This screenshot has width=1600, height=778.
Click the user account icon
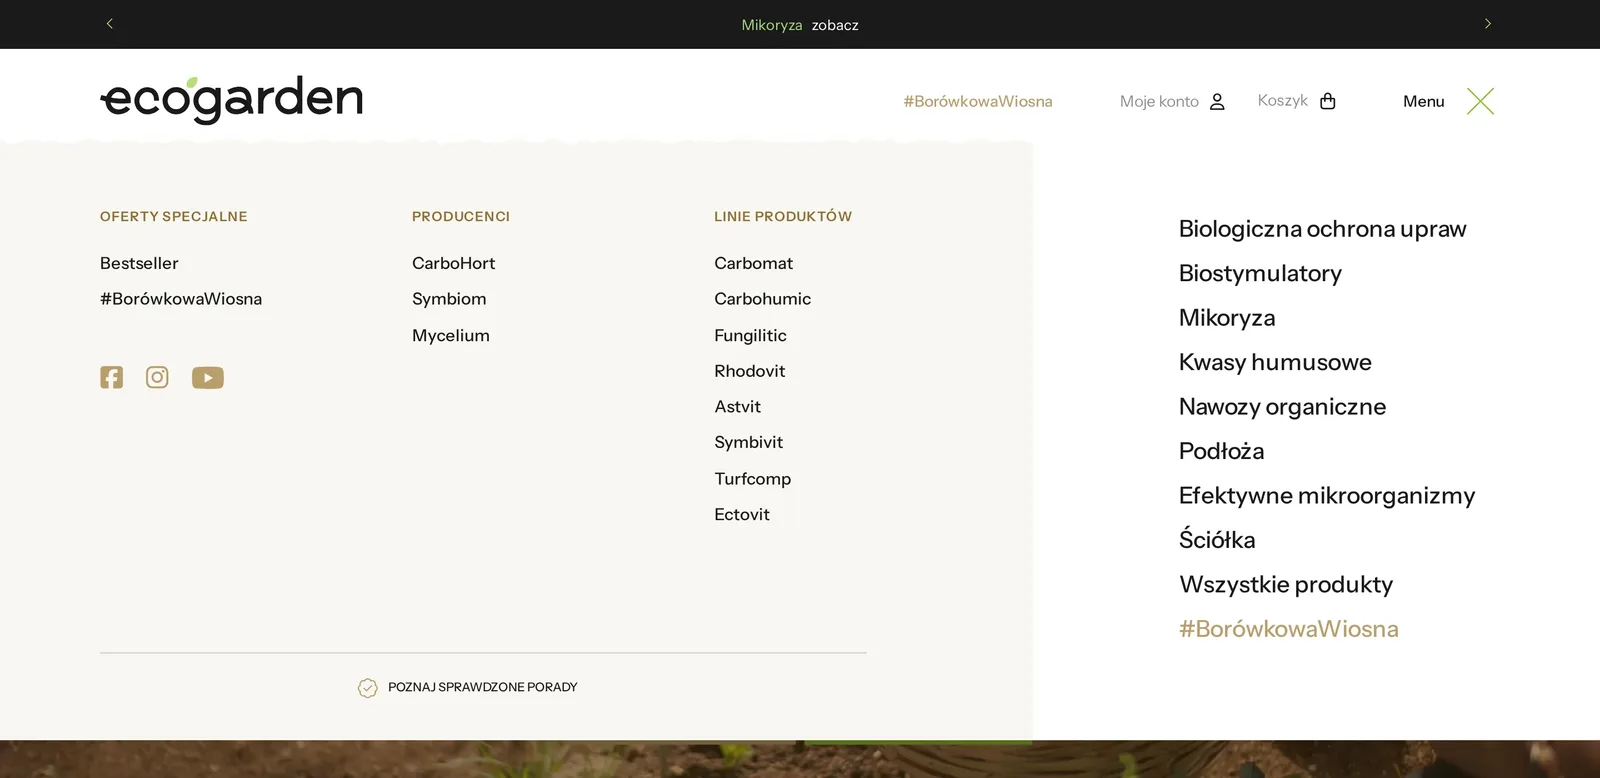click(1217, 101)
